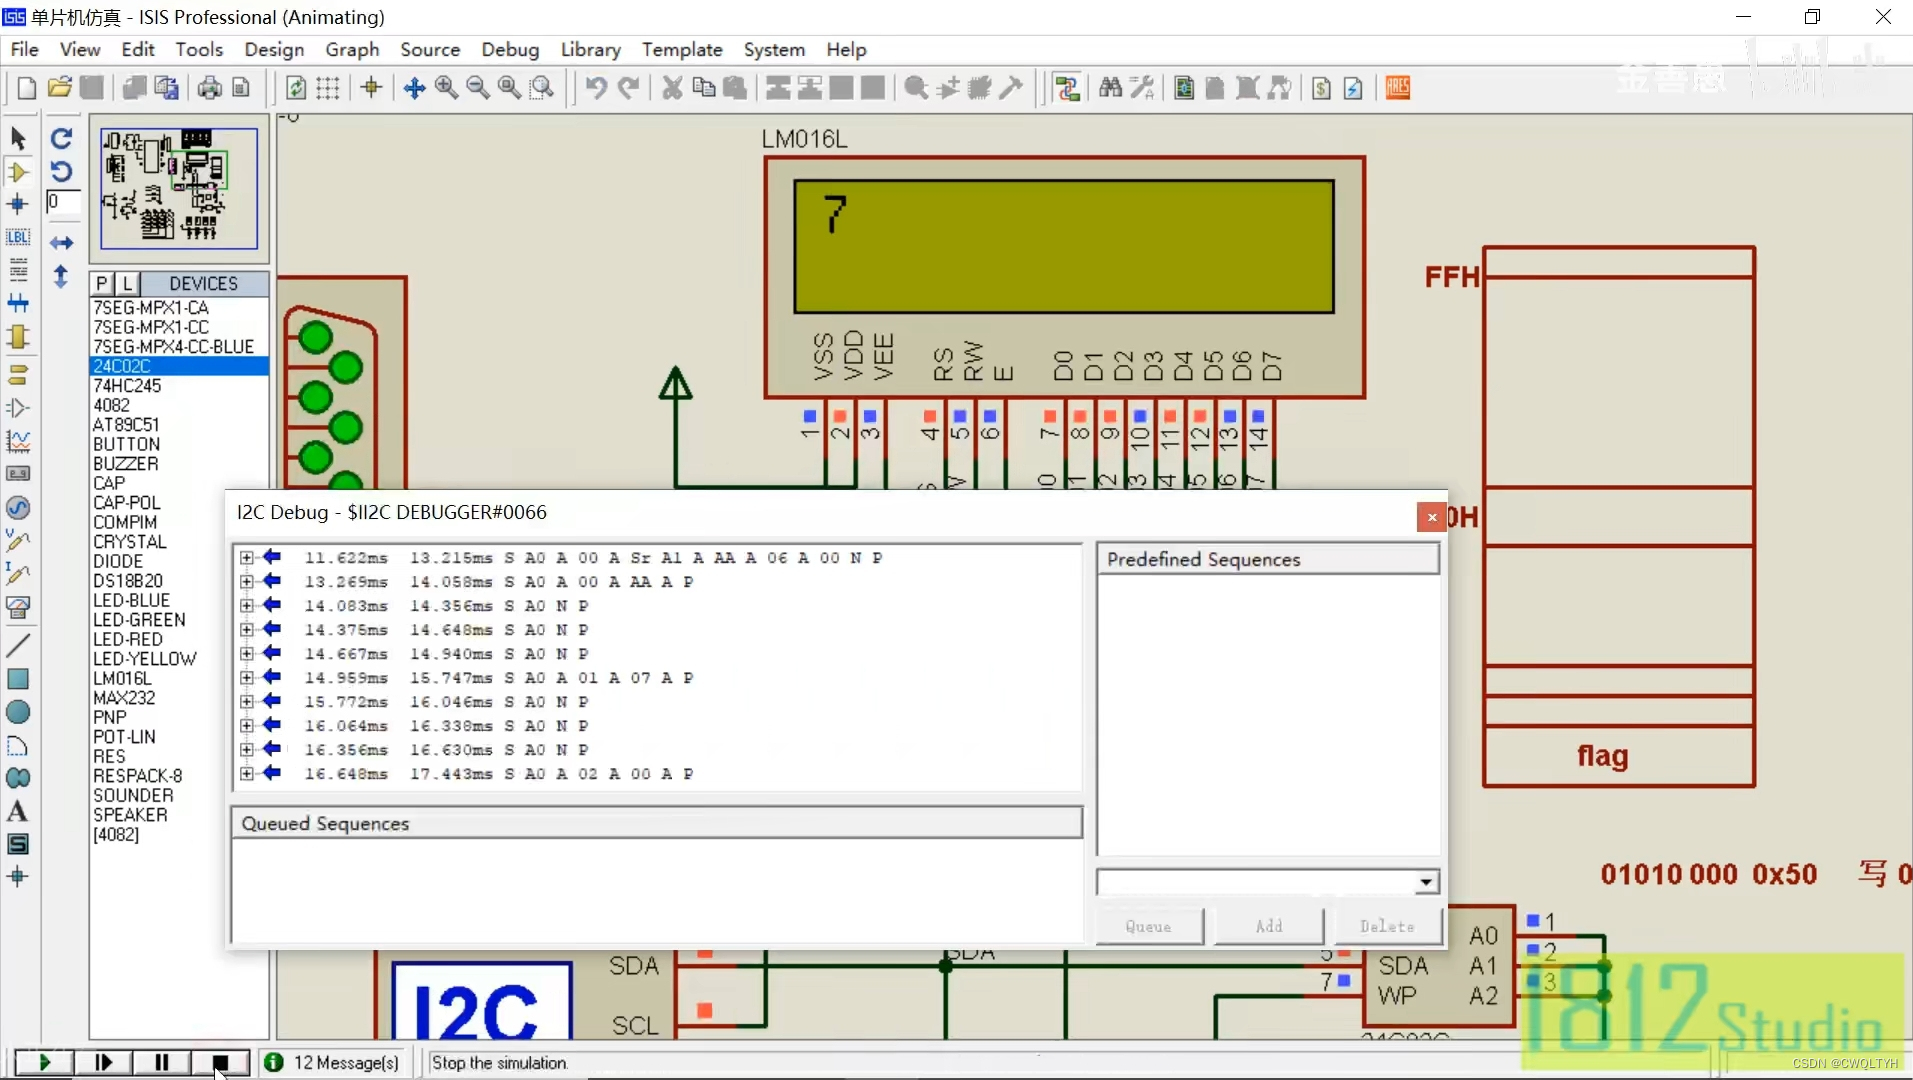The width and height of the screenshot is (1913, 1080).
Task: Expand the 14.959ms I2C sequence row
Action: pos(247,677)
